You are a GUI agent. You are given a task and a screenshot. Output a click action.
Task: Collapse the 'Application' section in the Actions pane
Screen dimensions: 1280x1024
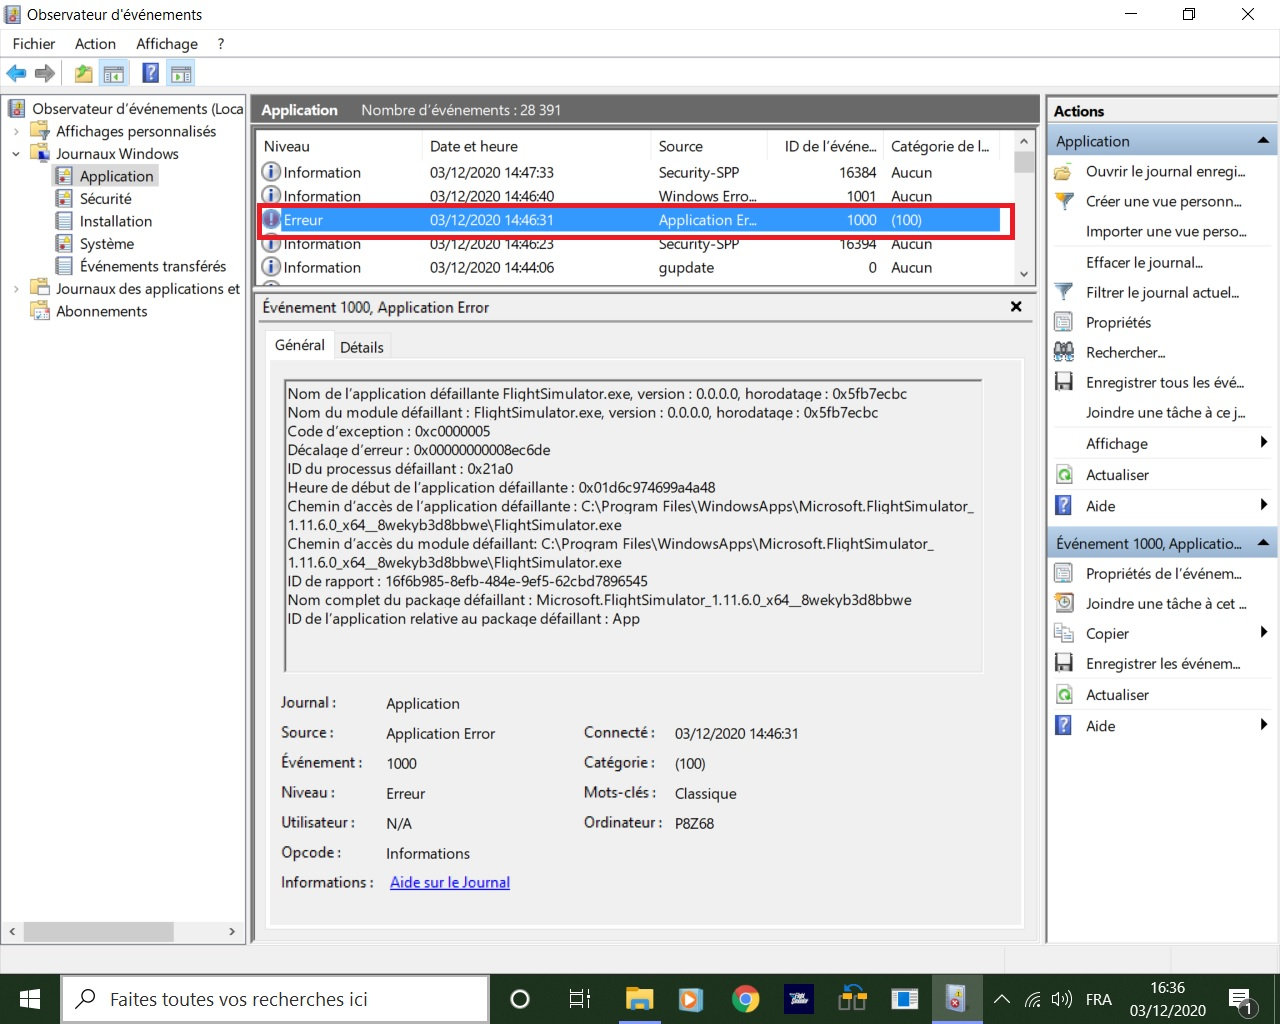click(1263, 141)
